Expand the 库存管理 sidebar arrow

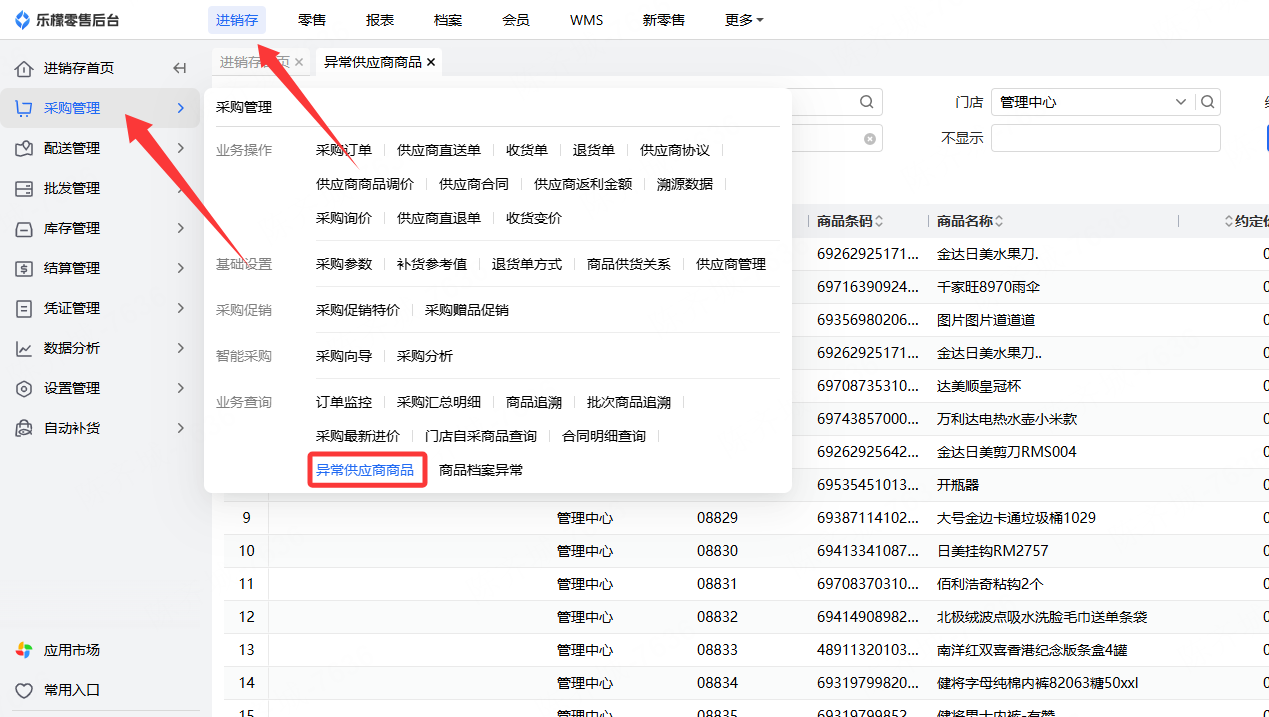point(181,228)
